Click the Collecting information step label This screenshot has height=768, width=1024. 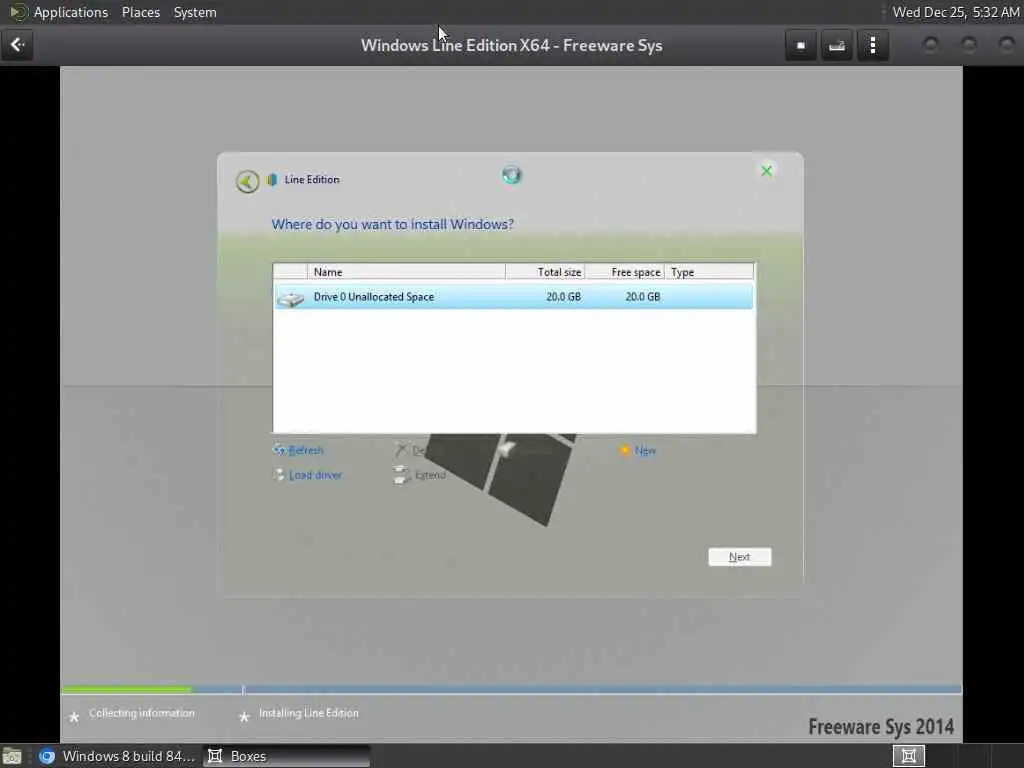142,713
